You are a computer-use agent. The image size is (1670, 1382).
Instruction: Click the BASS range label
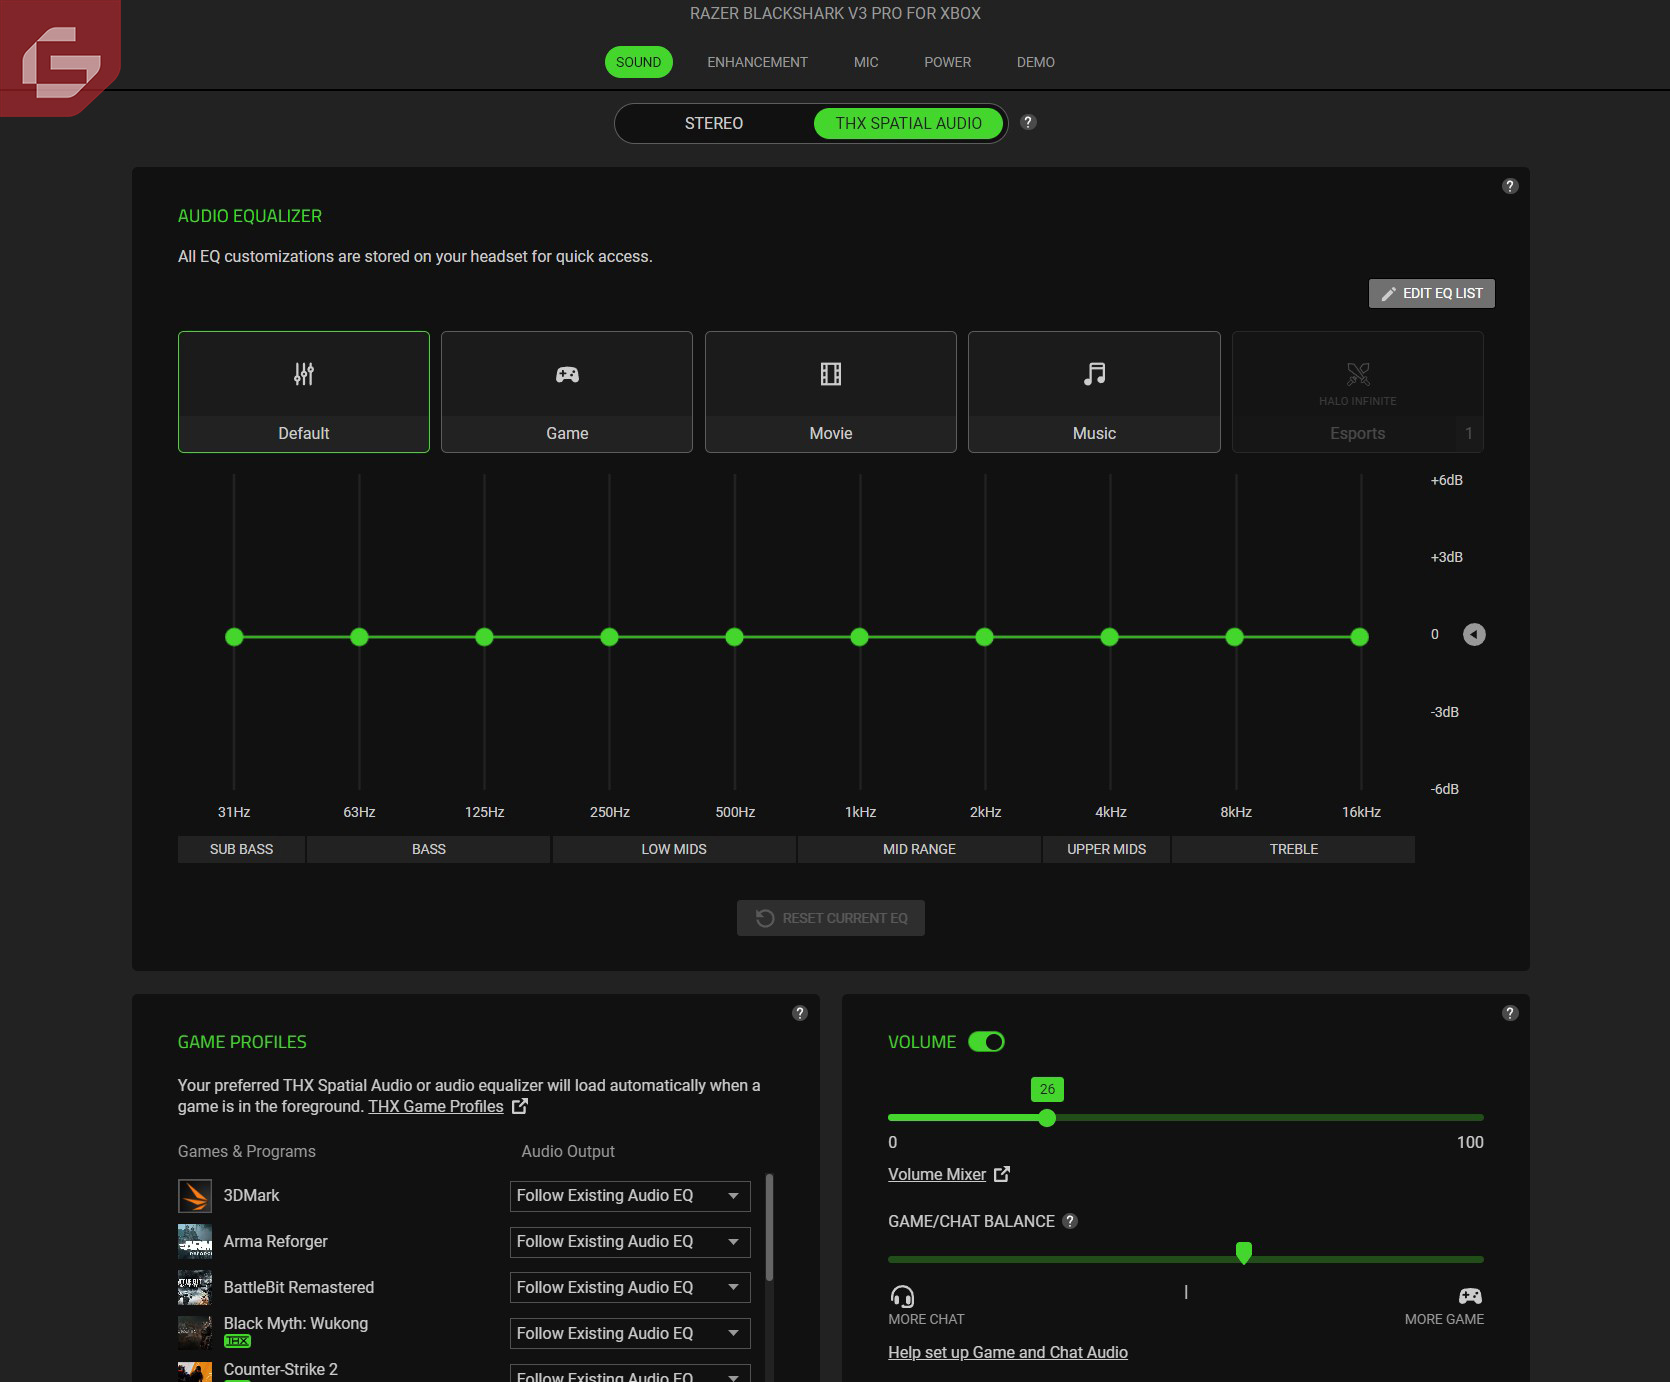[x=429, y=849]
